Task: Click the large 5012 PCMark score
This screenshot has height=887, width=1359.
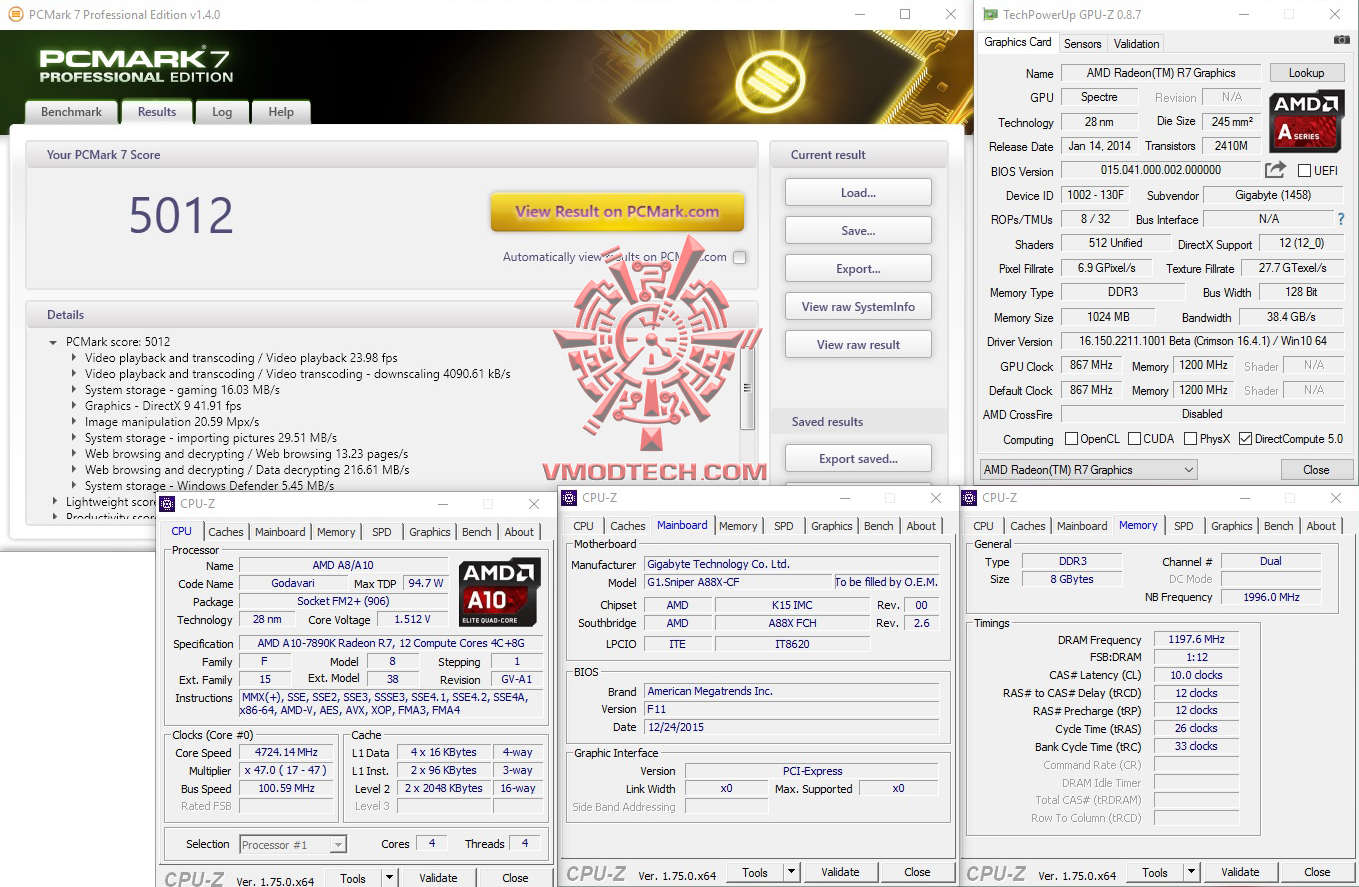Action: 181,216
